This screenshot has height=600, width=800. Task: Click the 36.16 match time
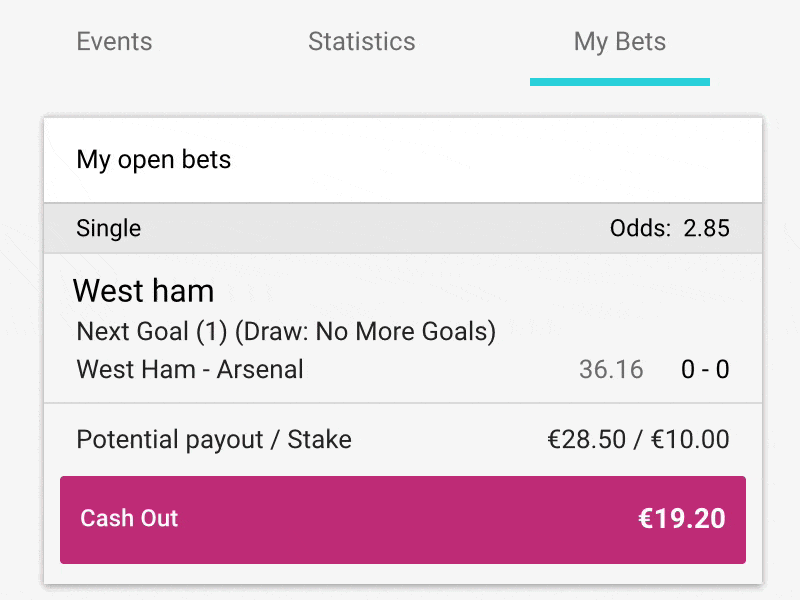[611, 369]
